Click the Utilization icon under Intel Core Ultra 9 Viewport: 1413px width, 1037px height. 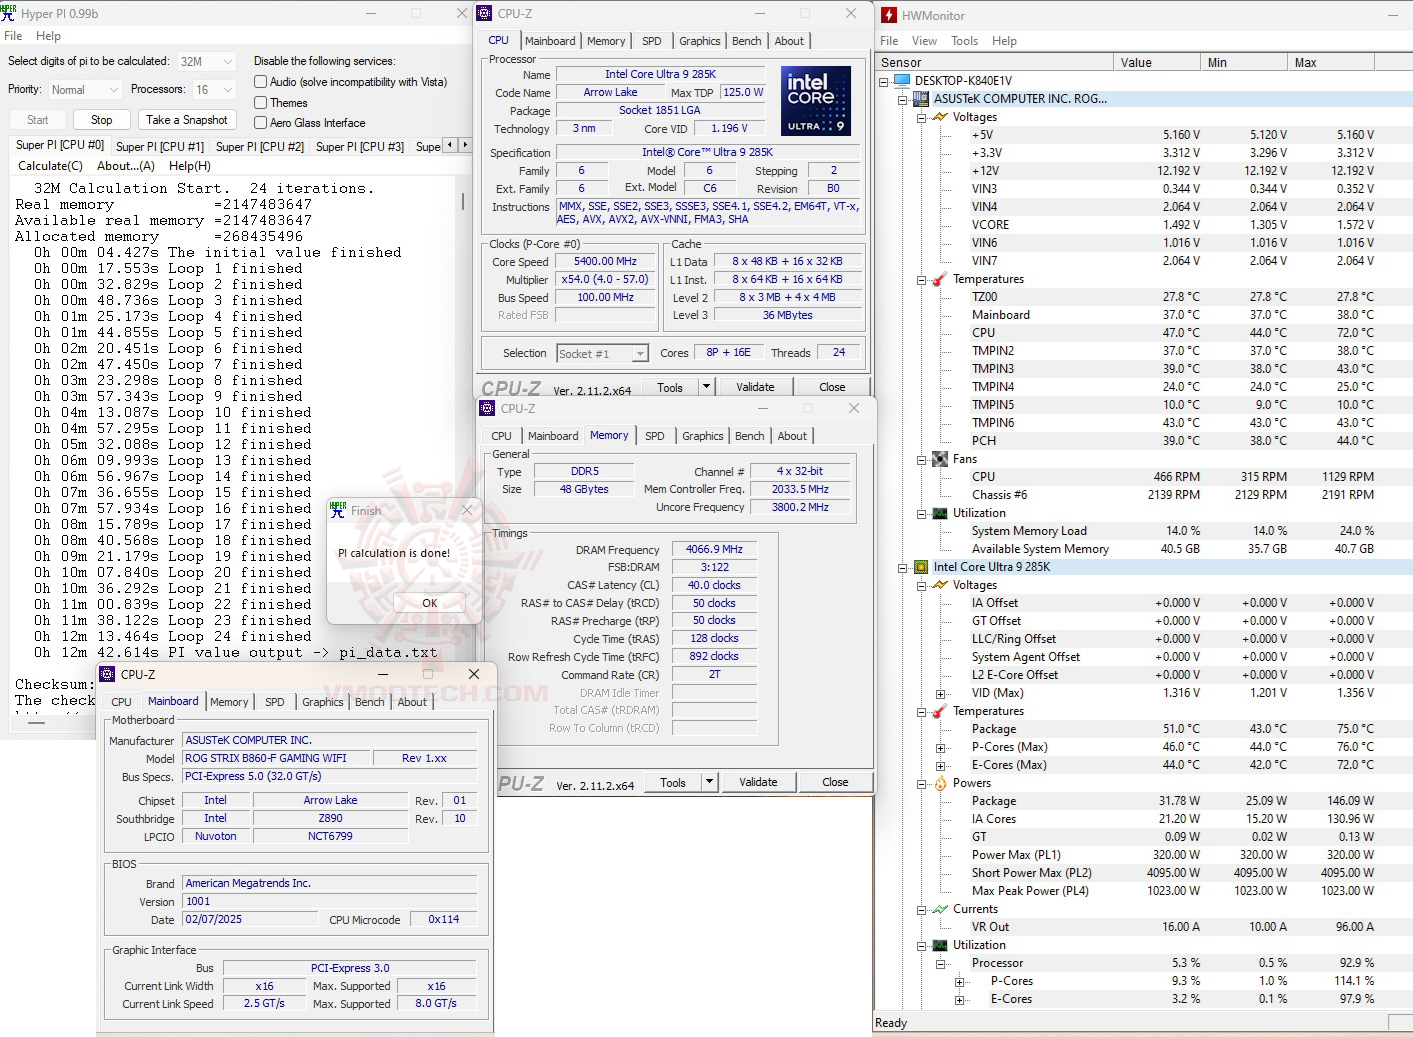(x=940, y=945)
